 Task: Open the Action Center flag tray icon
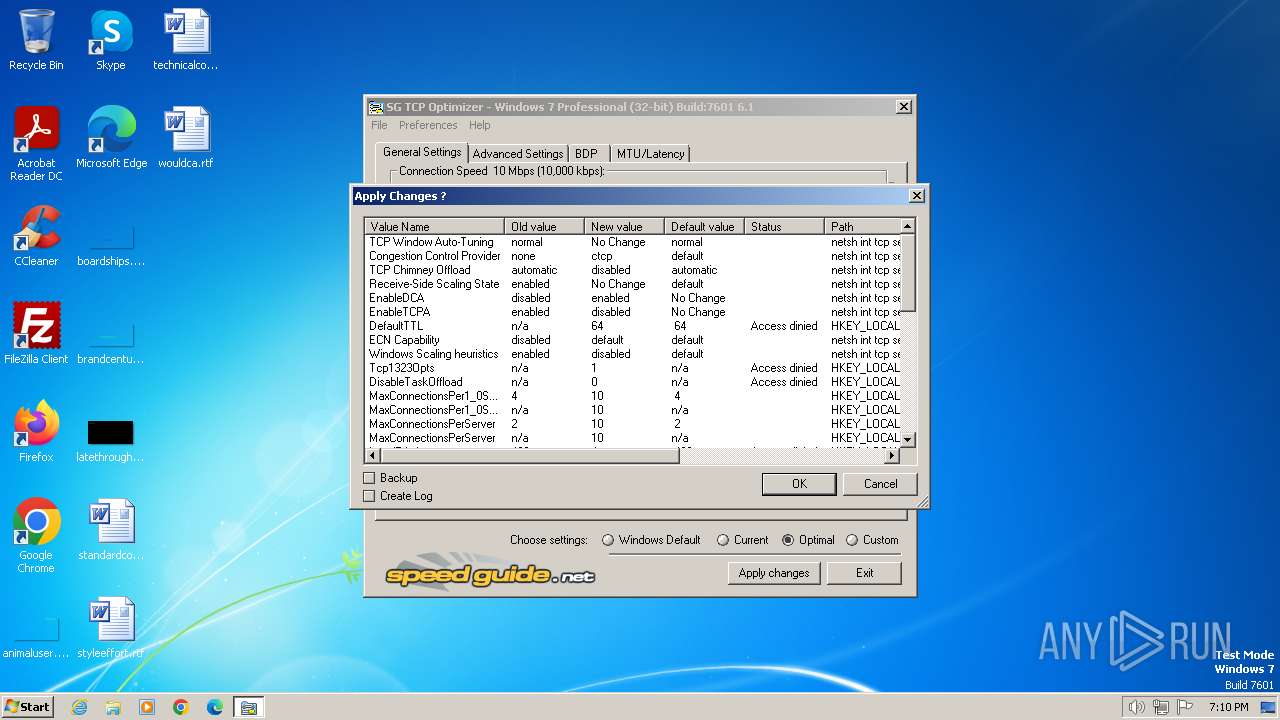[1186, 707]
